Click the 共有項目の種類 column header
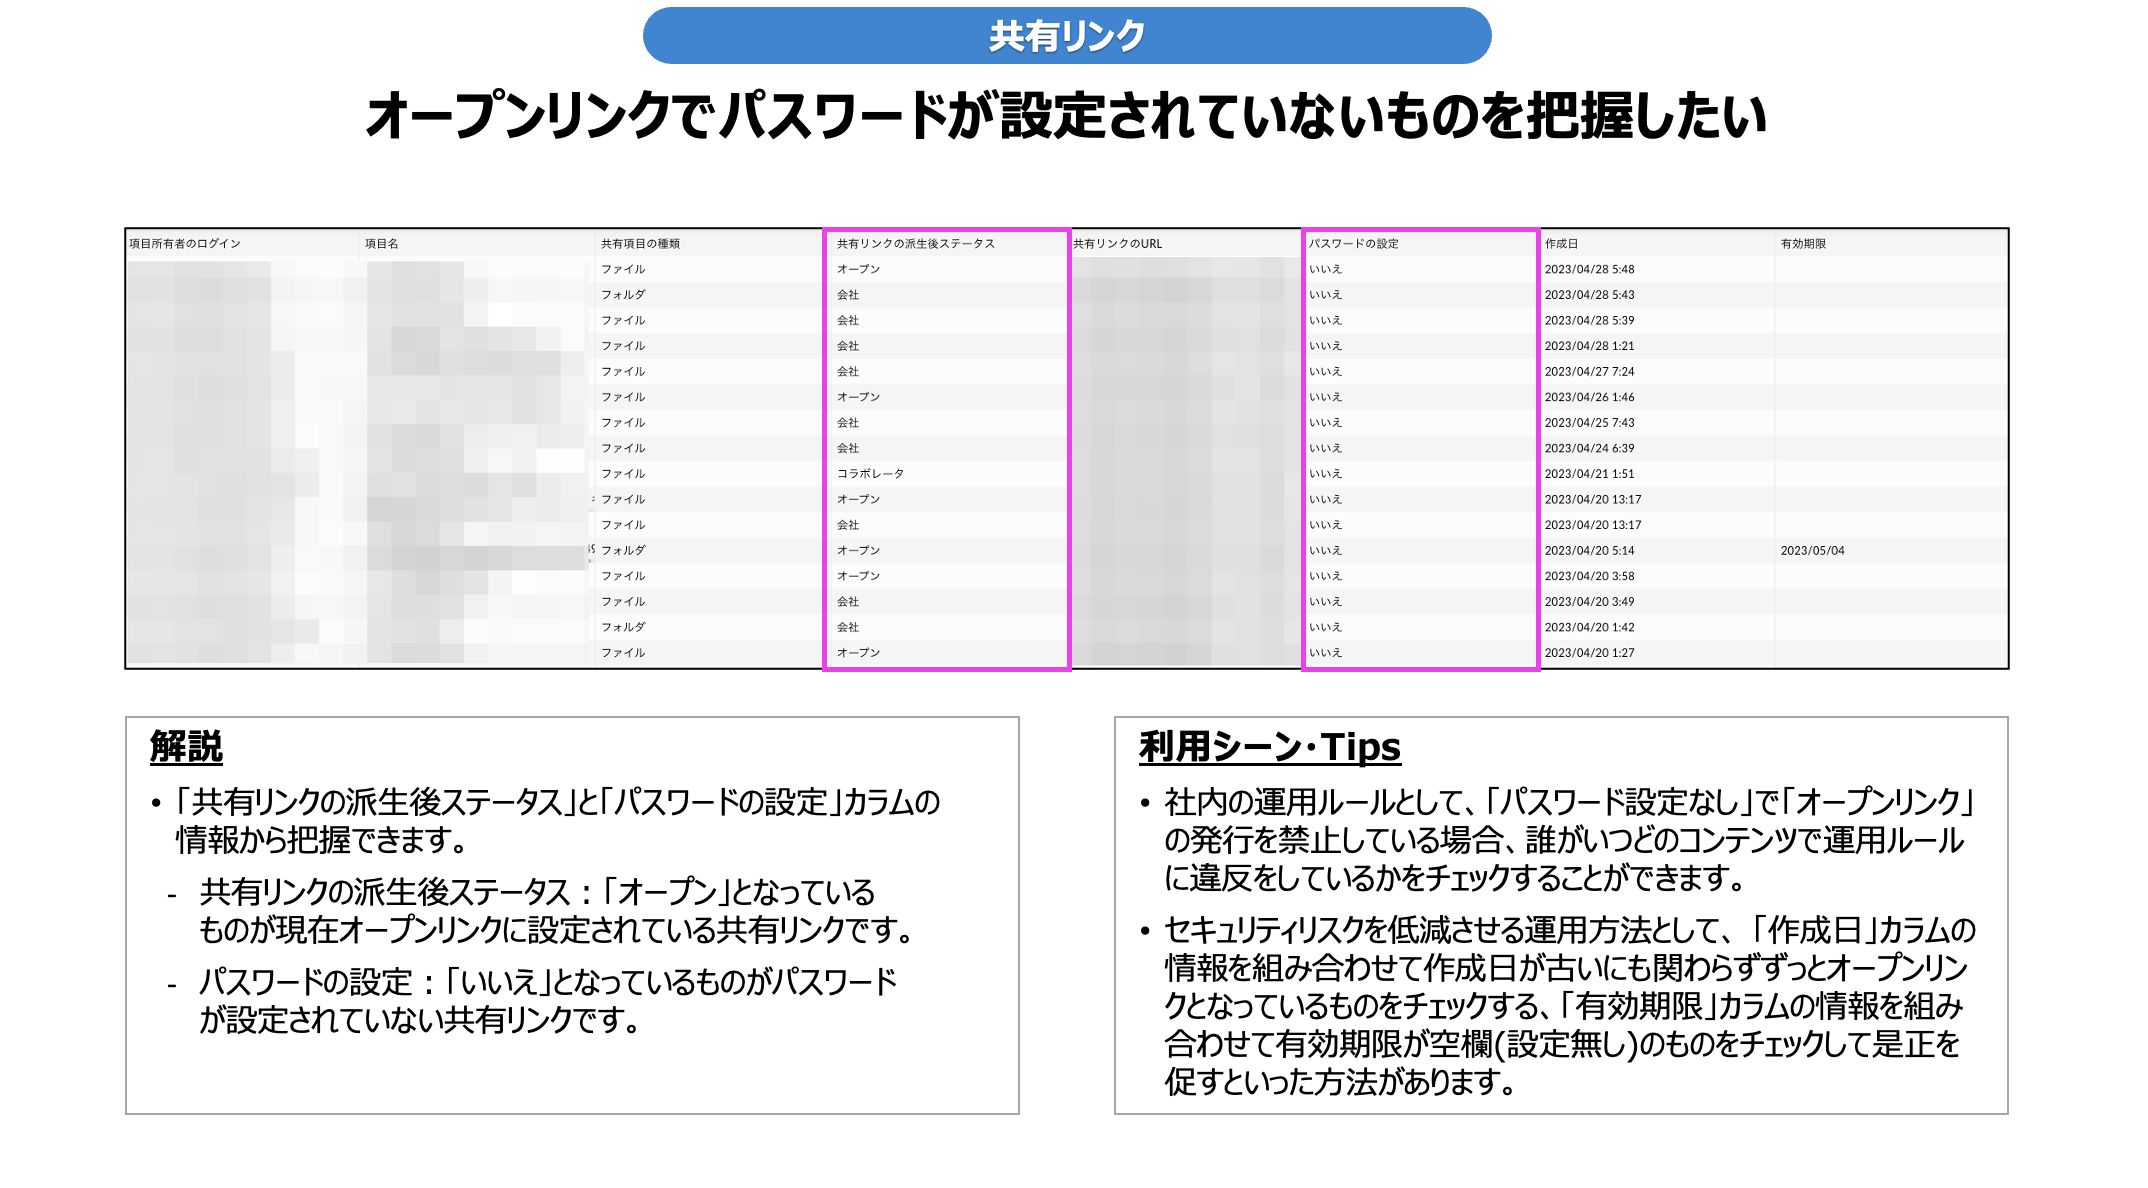This screenshot has height=1188, width=2148. [640, 244]
